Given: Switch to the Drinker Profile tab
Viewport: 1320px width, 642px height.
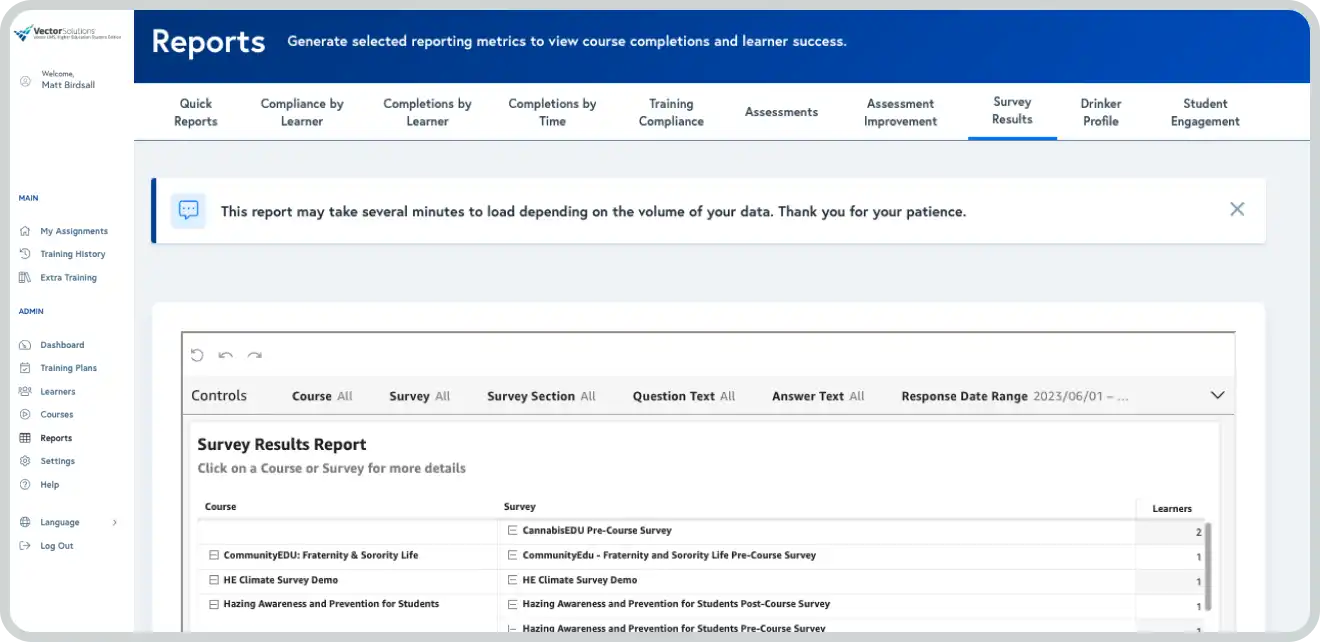Looking at the screenshot, I should [1100, 112].
